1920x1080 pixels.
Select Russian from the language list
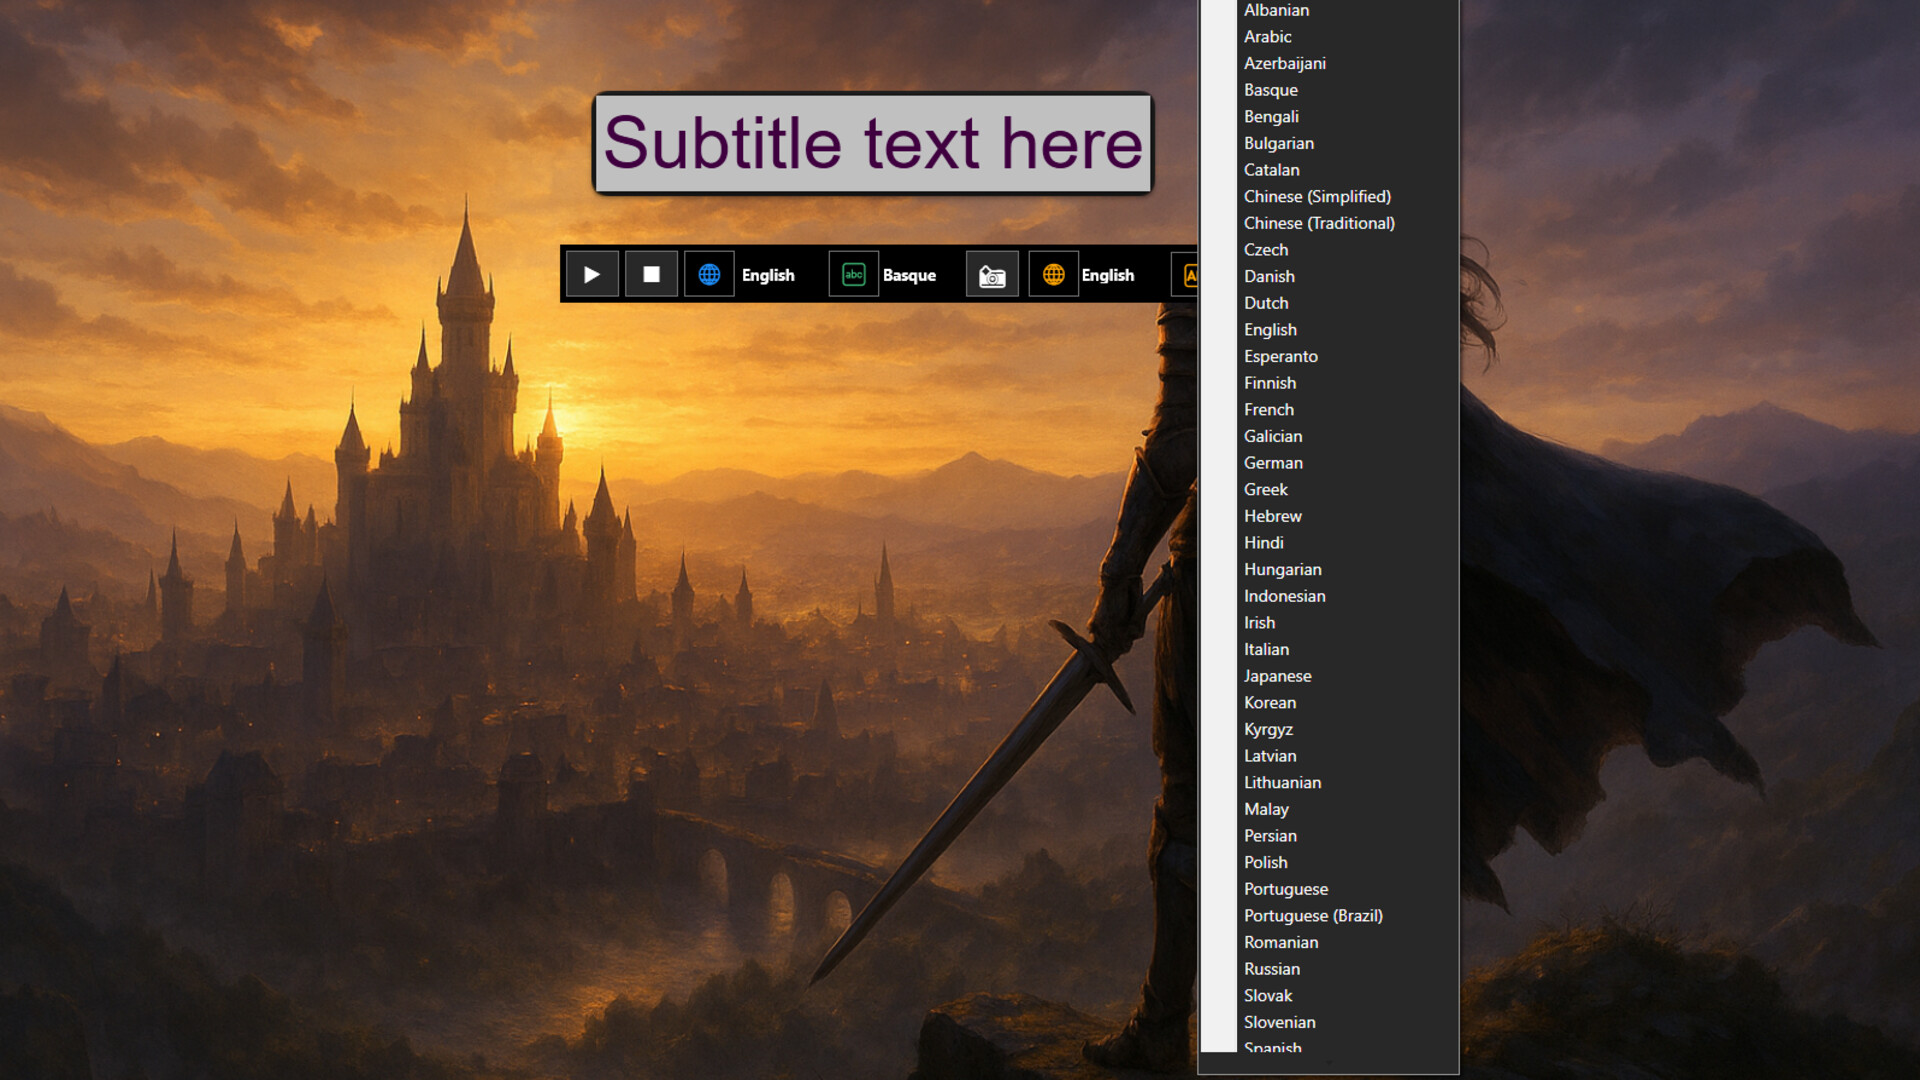point(1271,968)
